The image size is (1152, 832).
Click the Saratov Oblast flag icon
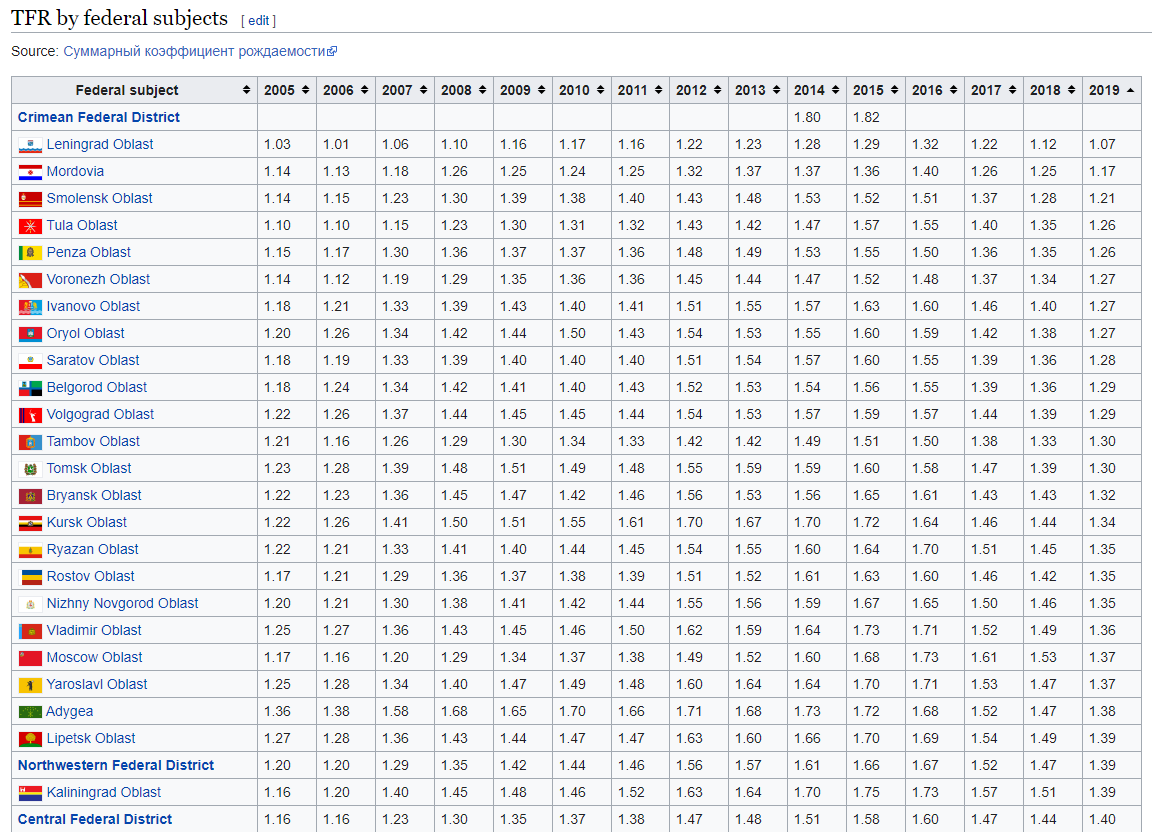pyautogui.click(x=30, y=361)
